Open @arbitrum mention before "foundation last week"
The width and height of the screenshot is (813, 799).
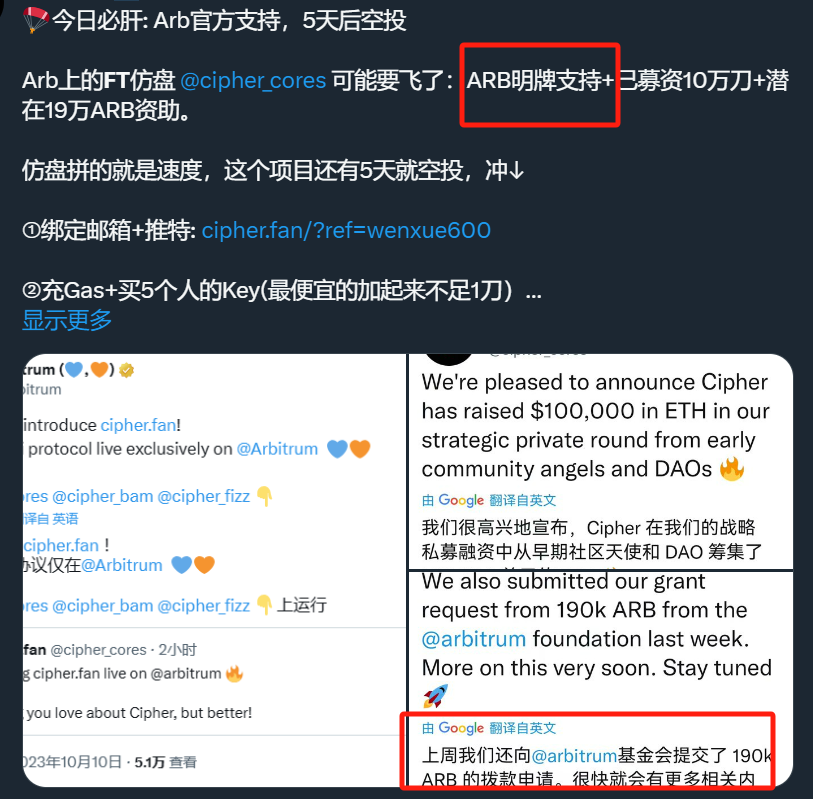point(473,639)
